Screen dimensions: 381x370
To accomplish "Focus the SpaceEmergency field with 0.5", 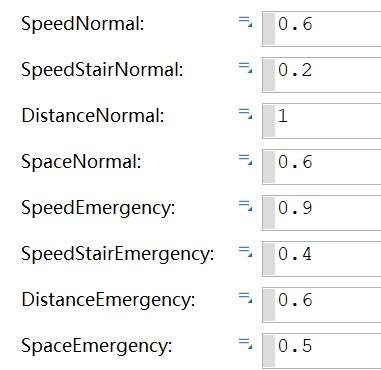I will point(322,351).
